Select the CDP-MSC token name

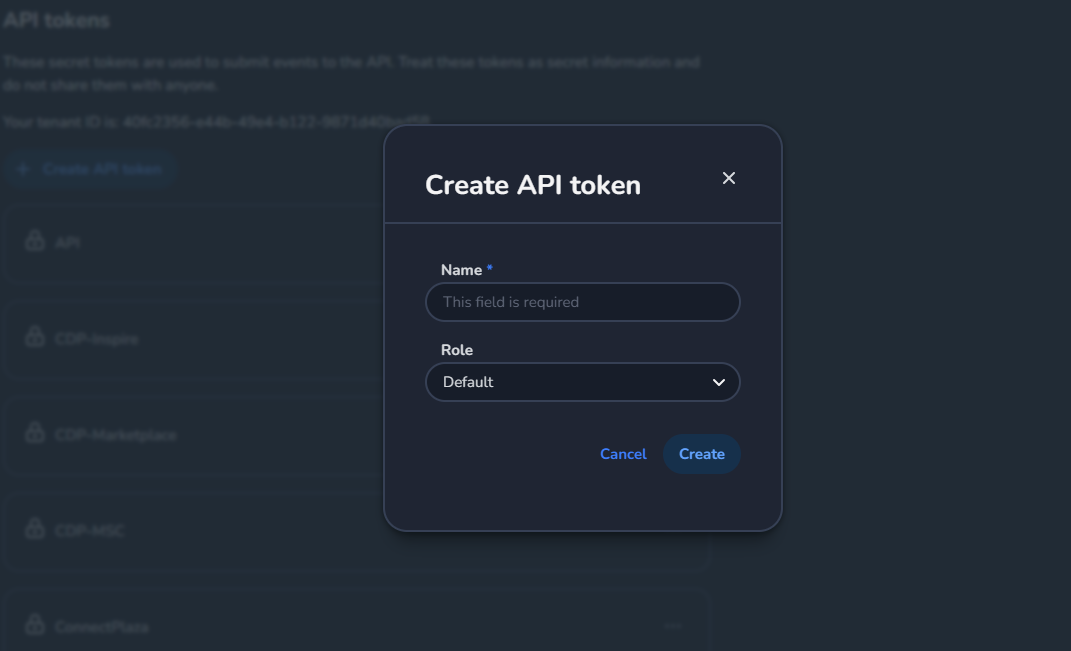point(89,531)
